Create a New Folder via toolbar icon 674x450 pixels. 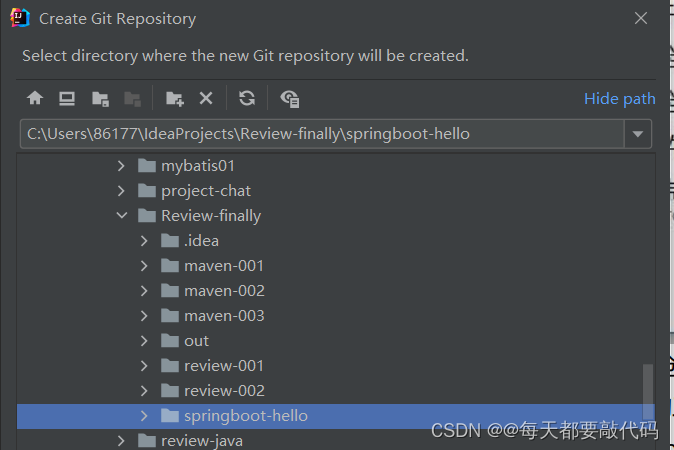[x=175, y=99]
